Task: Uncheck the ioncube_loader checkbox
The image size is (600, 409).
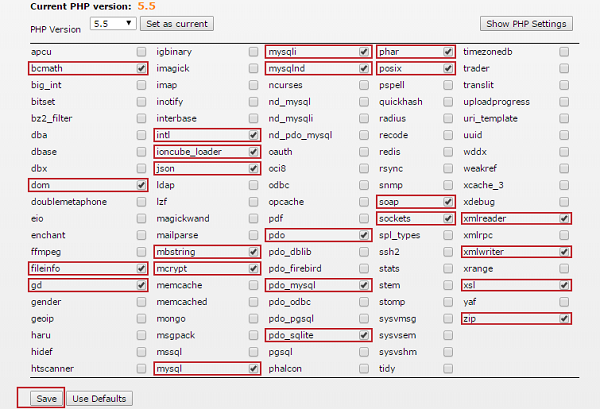Action: pyautogui.click(x=252, y=151)
